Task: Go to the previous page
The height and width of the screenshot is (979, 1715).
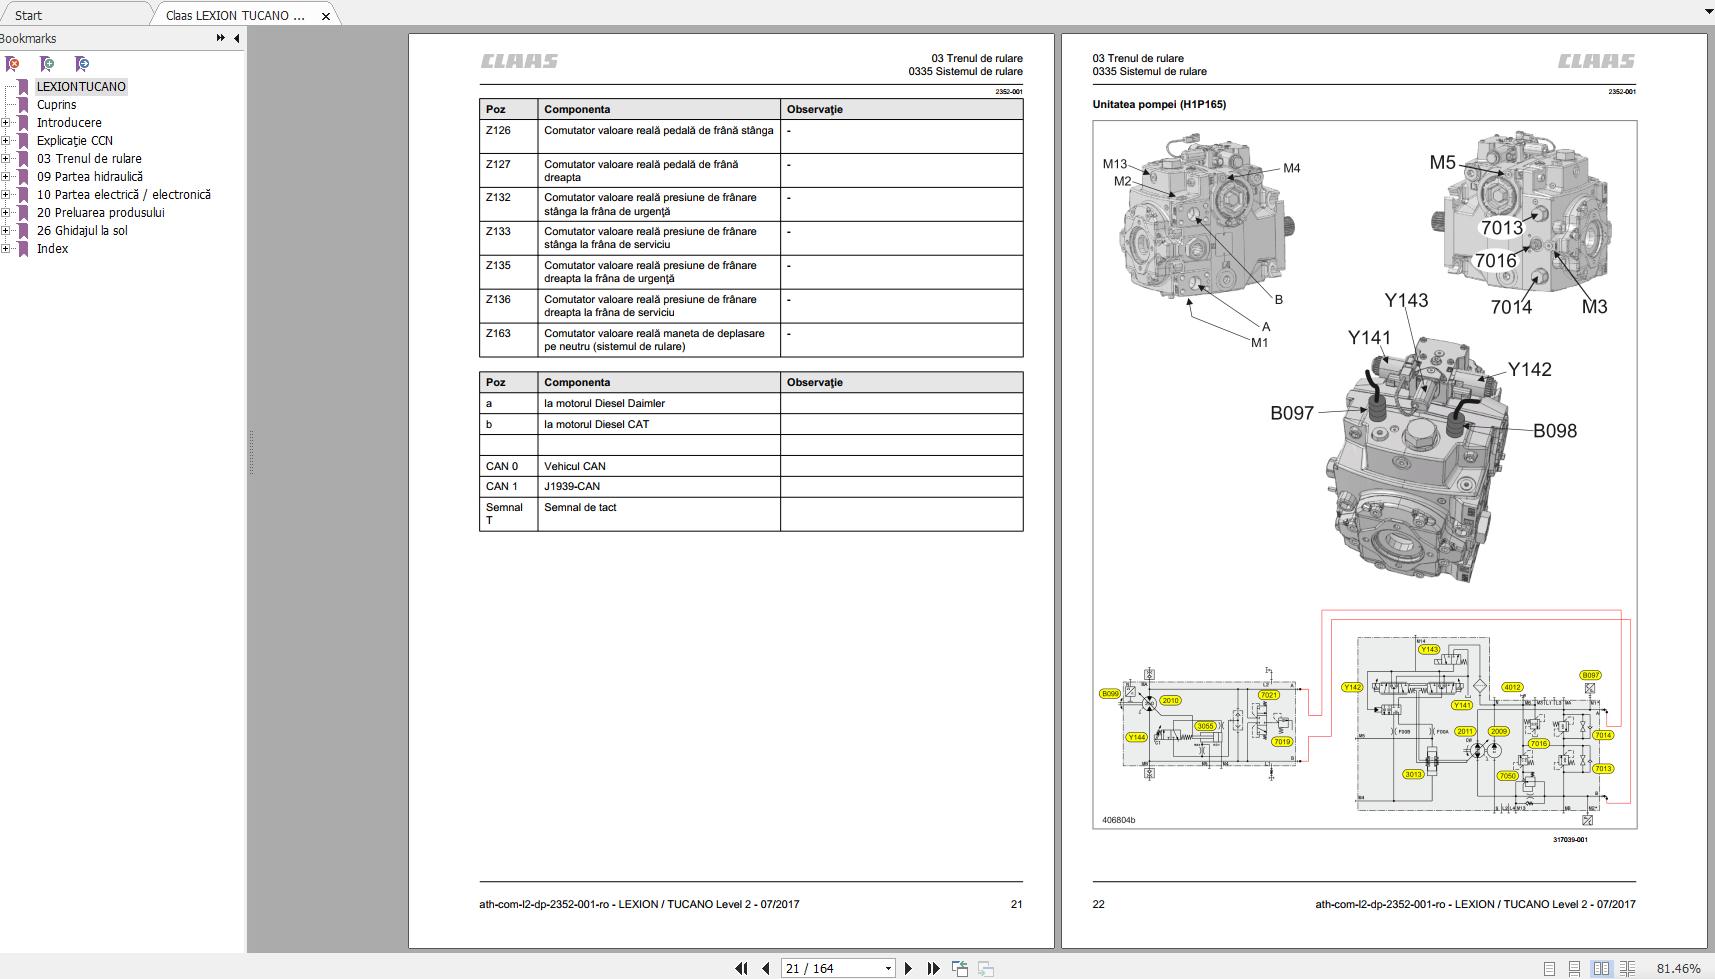Action: (766, 968)
